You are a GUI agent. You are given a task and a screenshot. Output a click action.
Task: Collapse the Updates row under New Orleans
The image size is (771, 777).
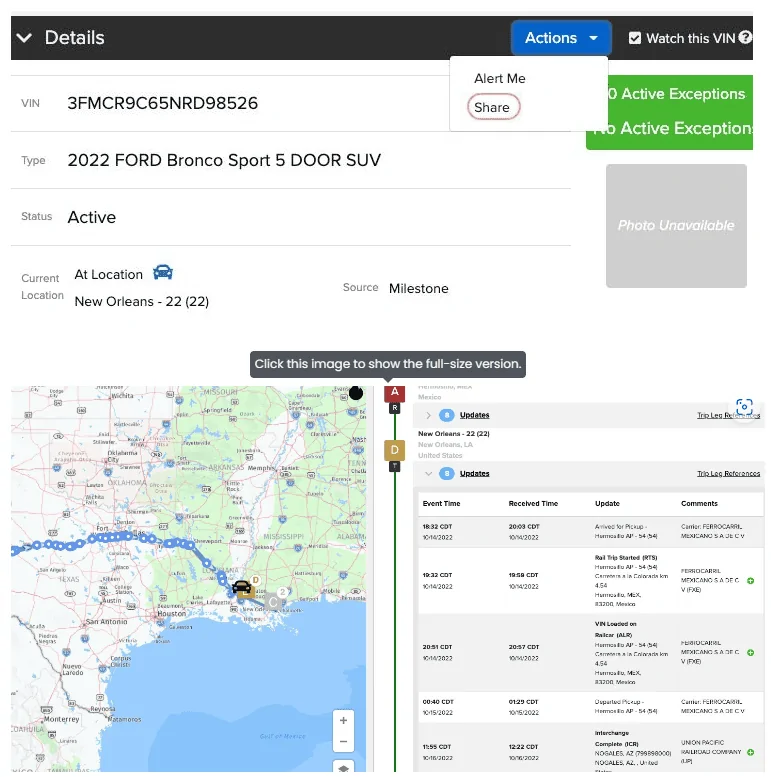(x=428, y=474)
